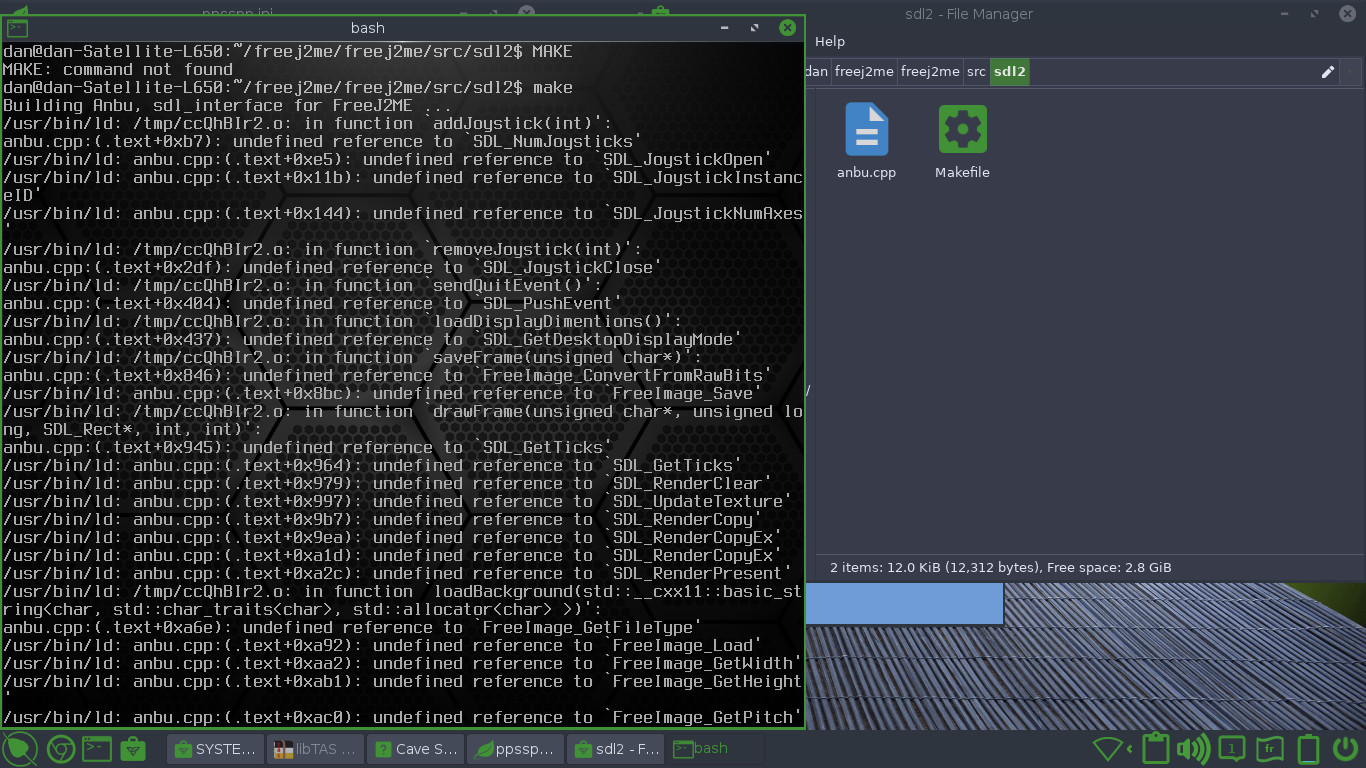Click the power button tray icon
The image size is (1366, 768).
(1346, 749)
